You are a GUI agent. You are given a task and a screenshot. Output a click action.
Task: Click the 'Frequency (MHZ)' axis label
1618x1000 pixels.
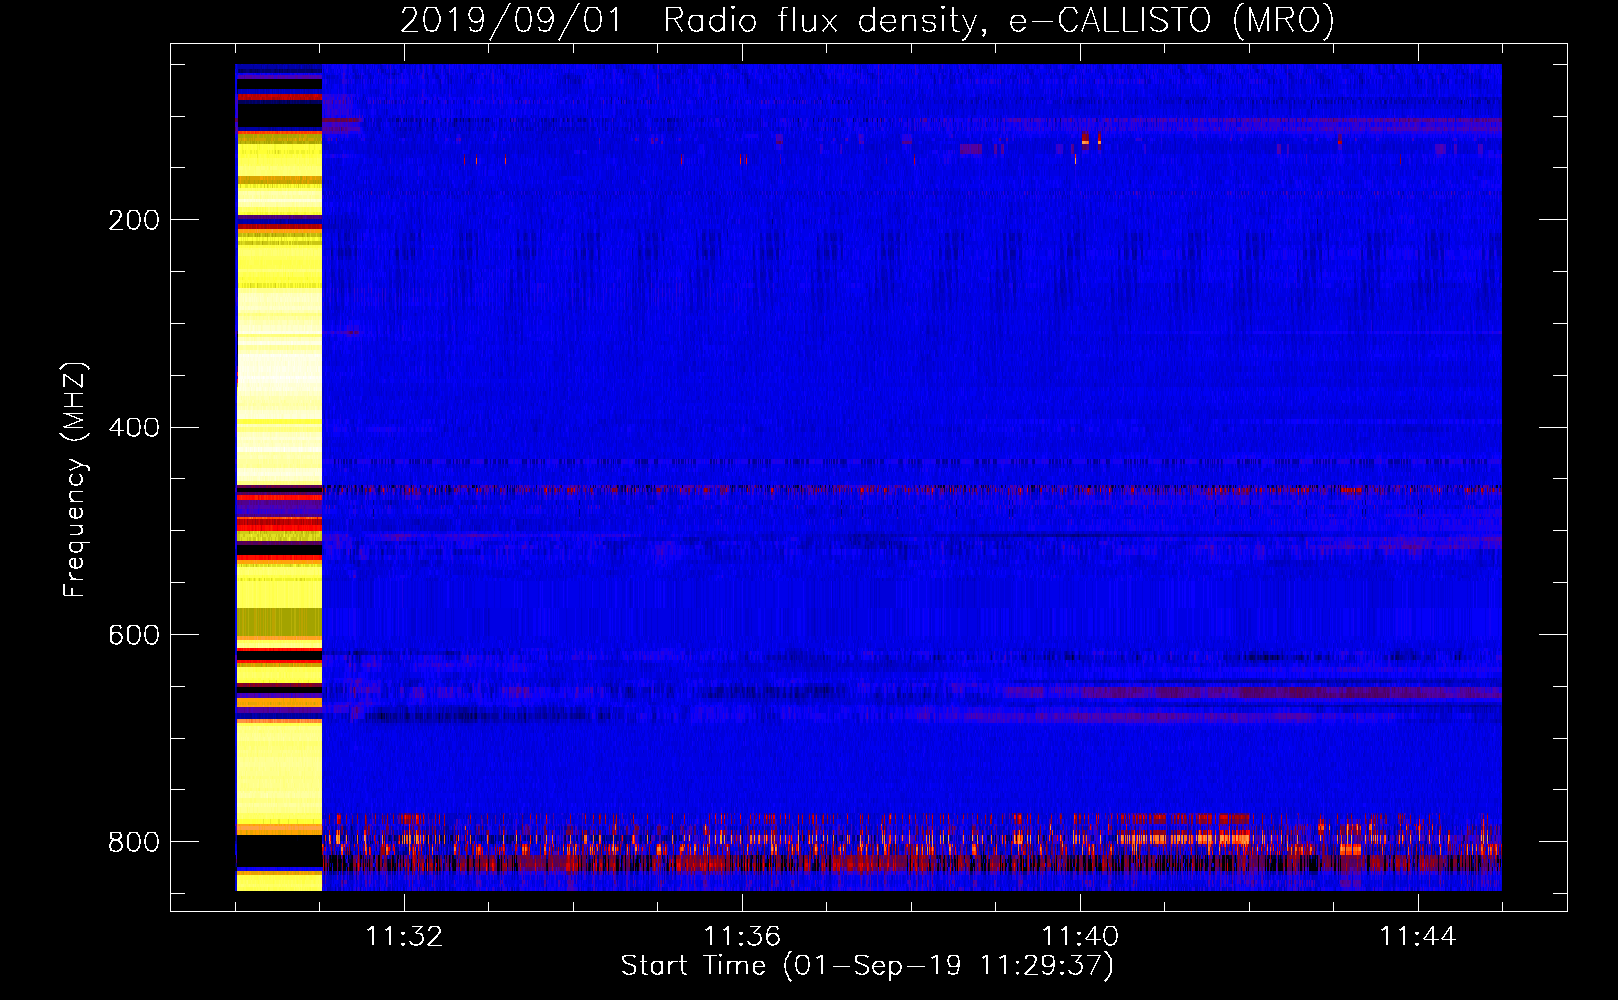[x=75, y=480]
